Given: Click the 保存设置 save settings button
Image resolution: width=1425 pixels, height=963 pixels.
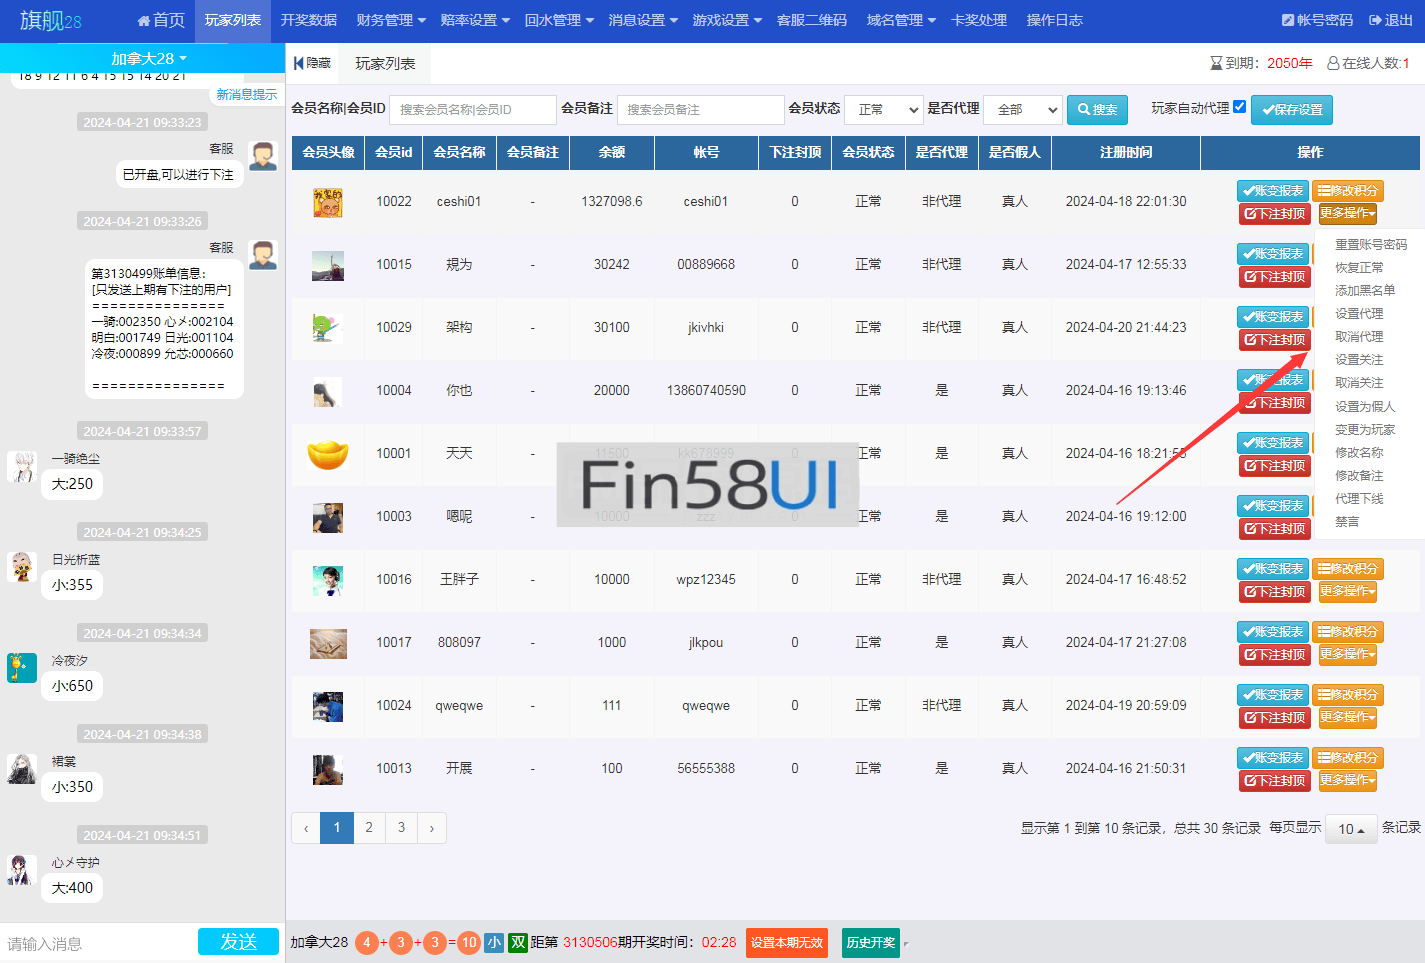Looking at the screenshot, I should coord(1291,110).
